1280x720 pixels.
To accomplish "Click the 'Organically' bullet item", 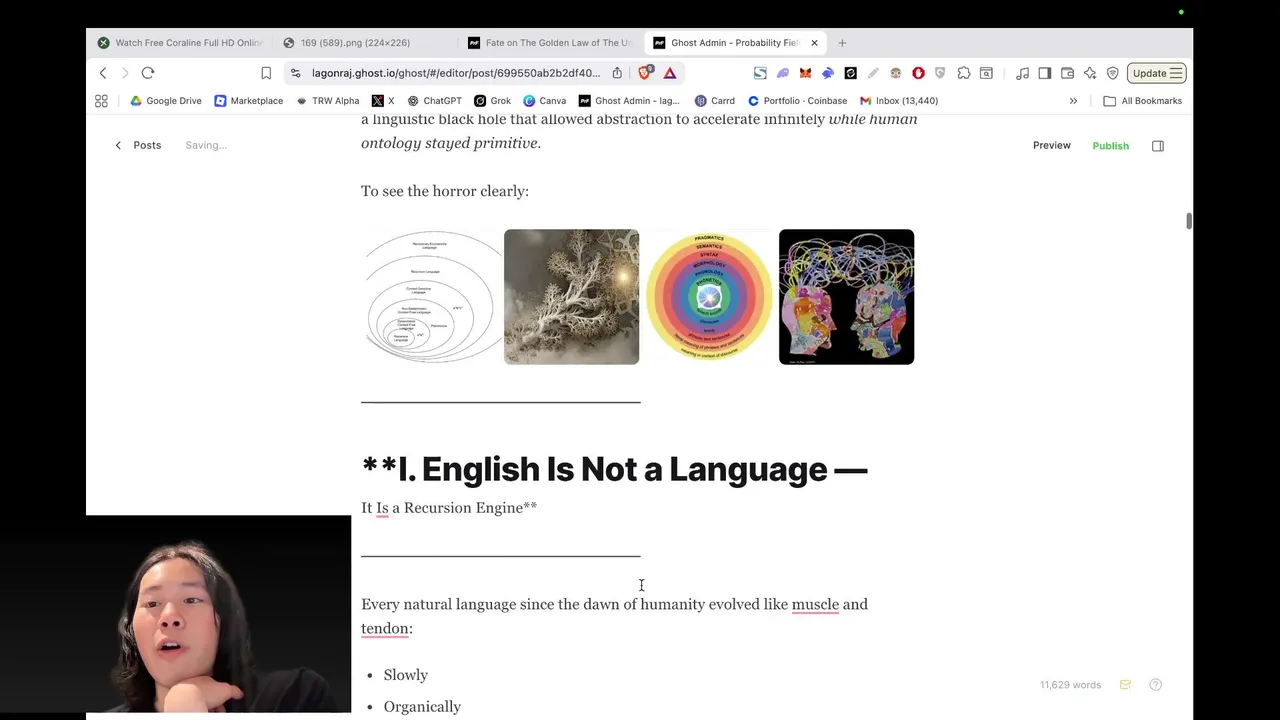I will (x=422, y=707).
